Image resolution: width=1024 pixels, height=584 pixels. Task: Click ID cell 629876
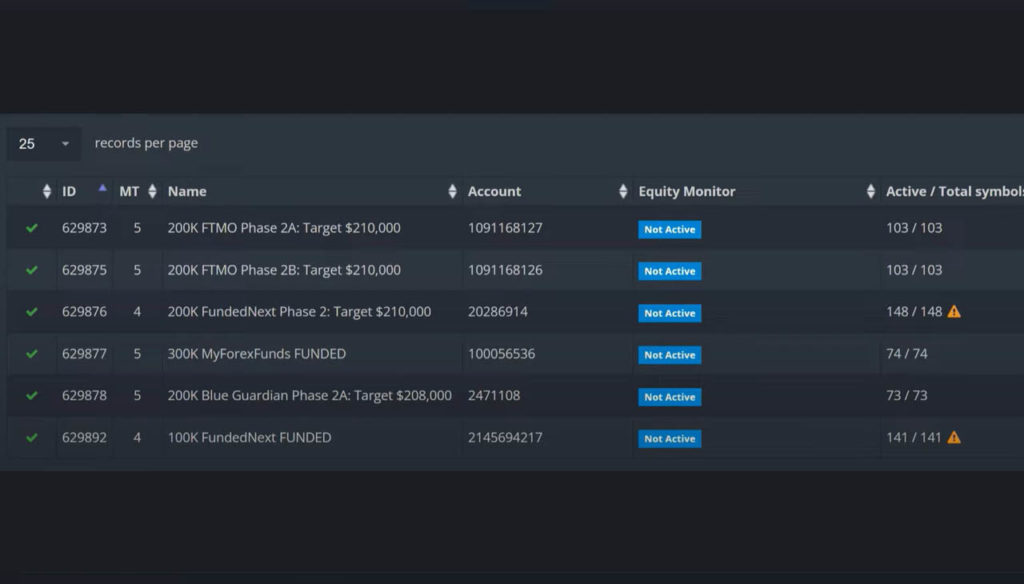(x=84, y=312)
